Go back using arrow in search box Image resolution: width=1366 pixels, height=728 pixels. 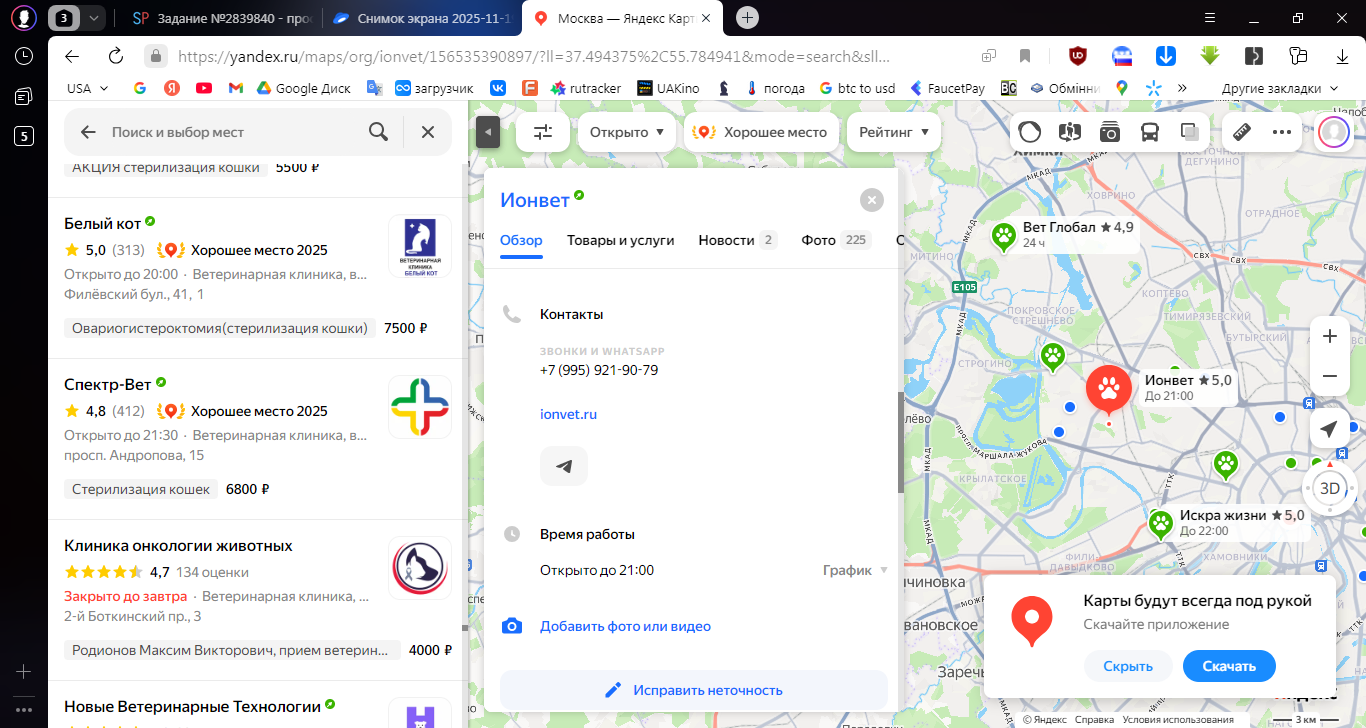pos(88,132)
